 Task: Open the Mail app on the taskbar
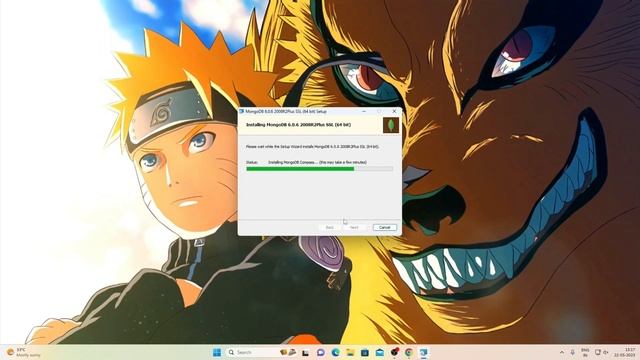click(x=380, y=352)
